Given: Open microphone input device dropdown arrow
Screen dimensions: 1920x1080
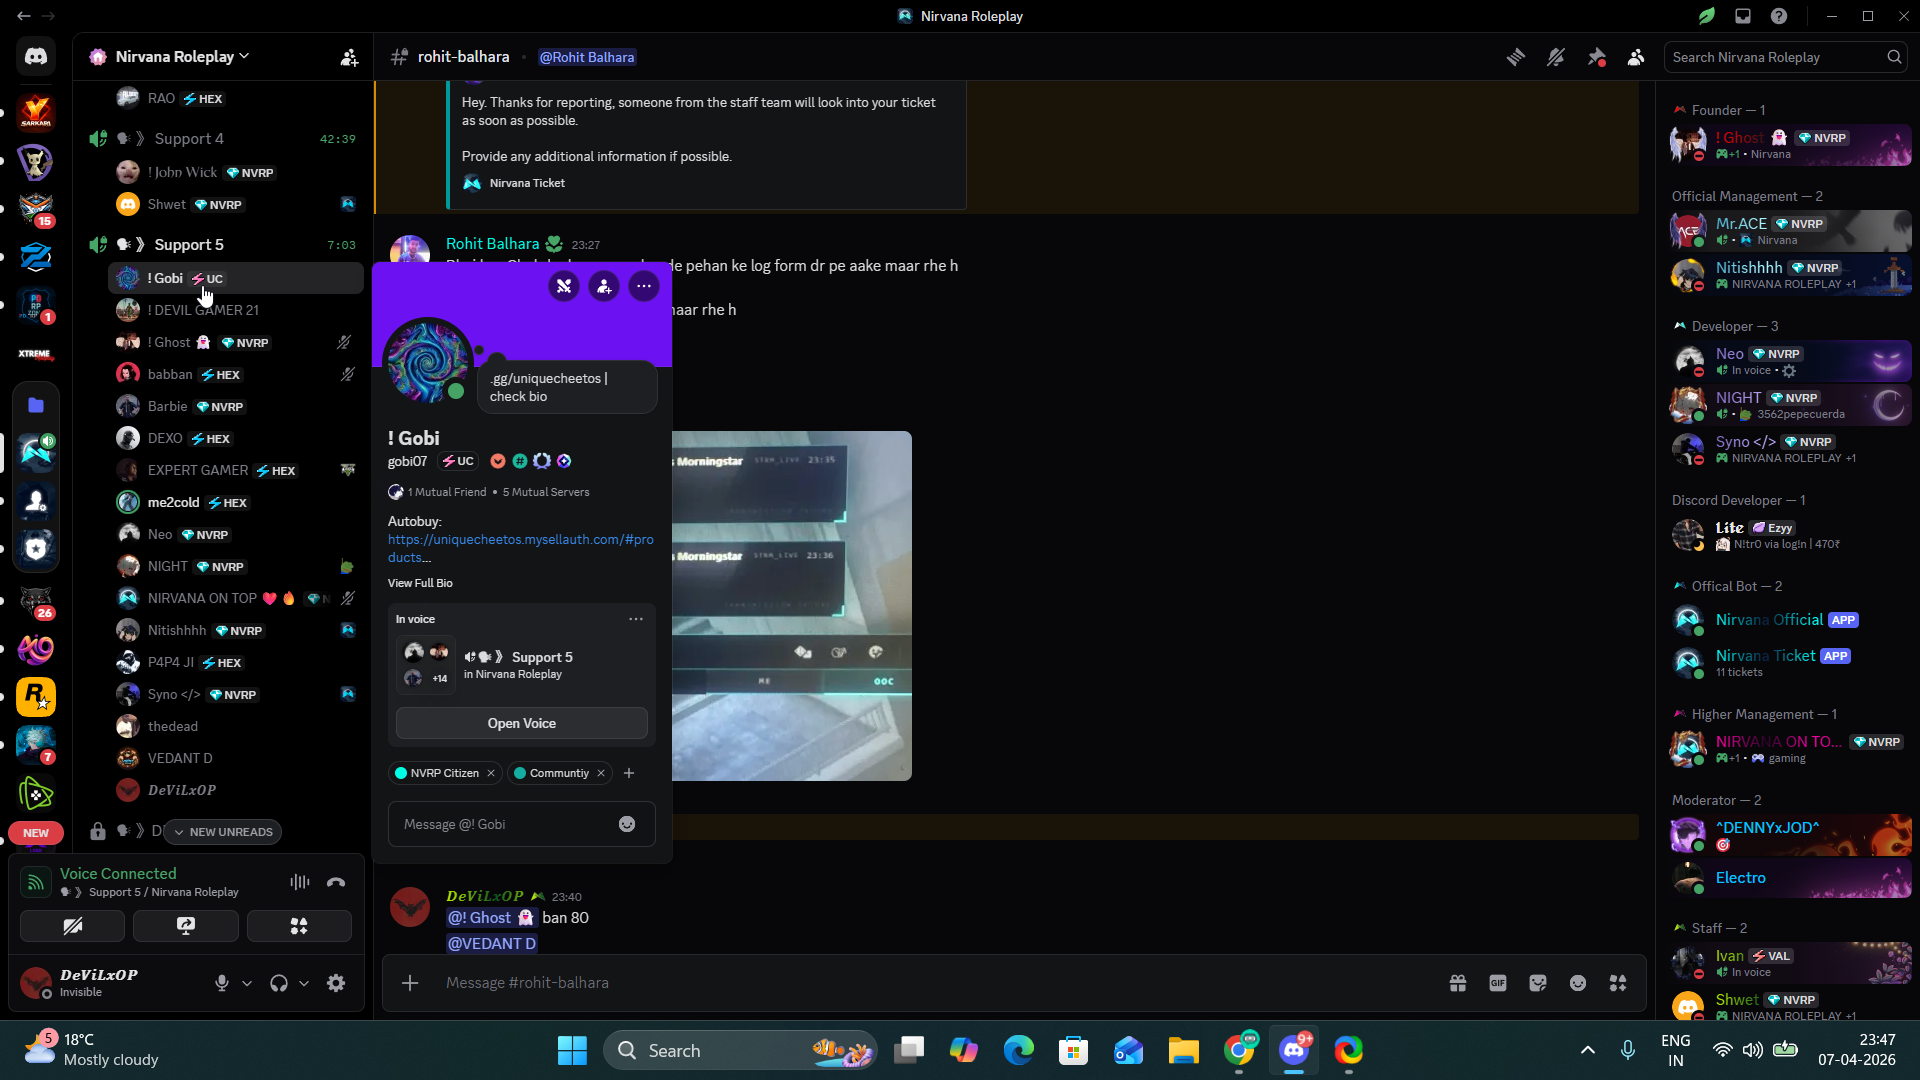Looking at the screenshot, I should 247,983.
